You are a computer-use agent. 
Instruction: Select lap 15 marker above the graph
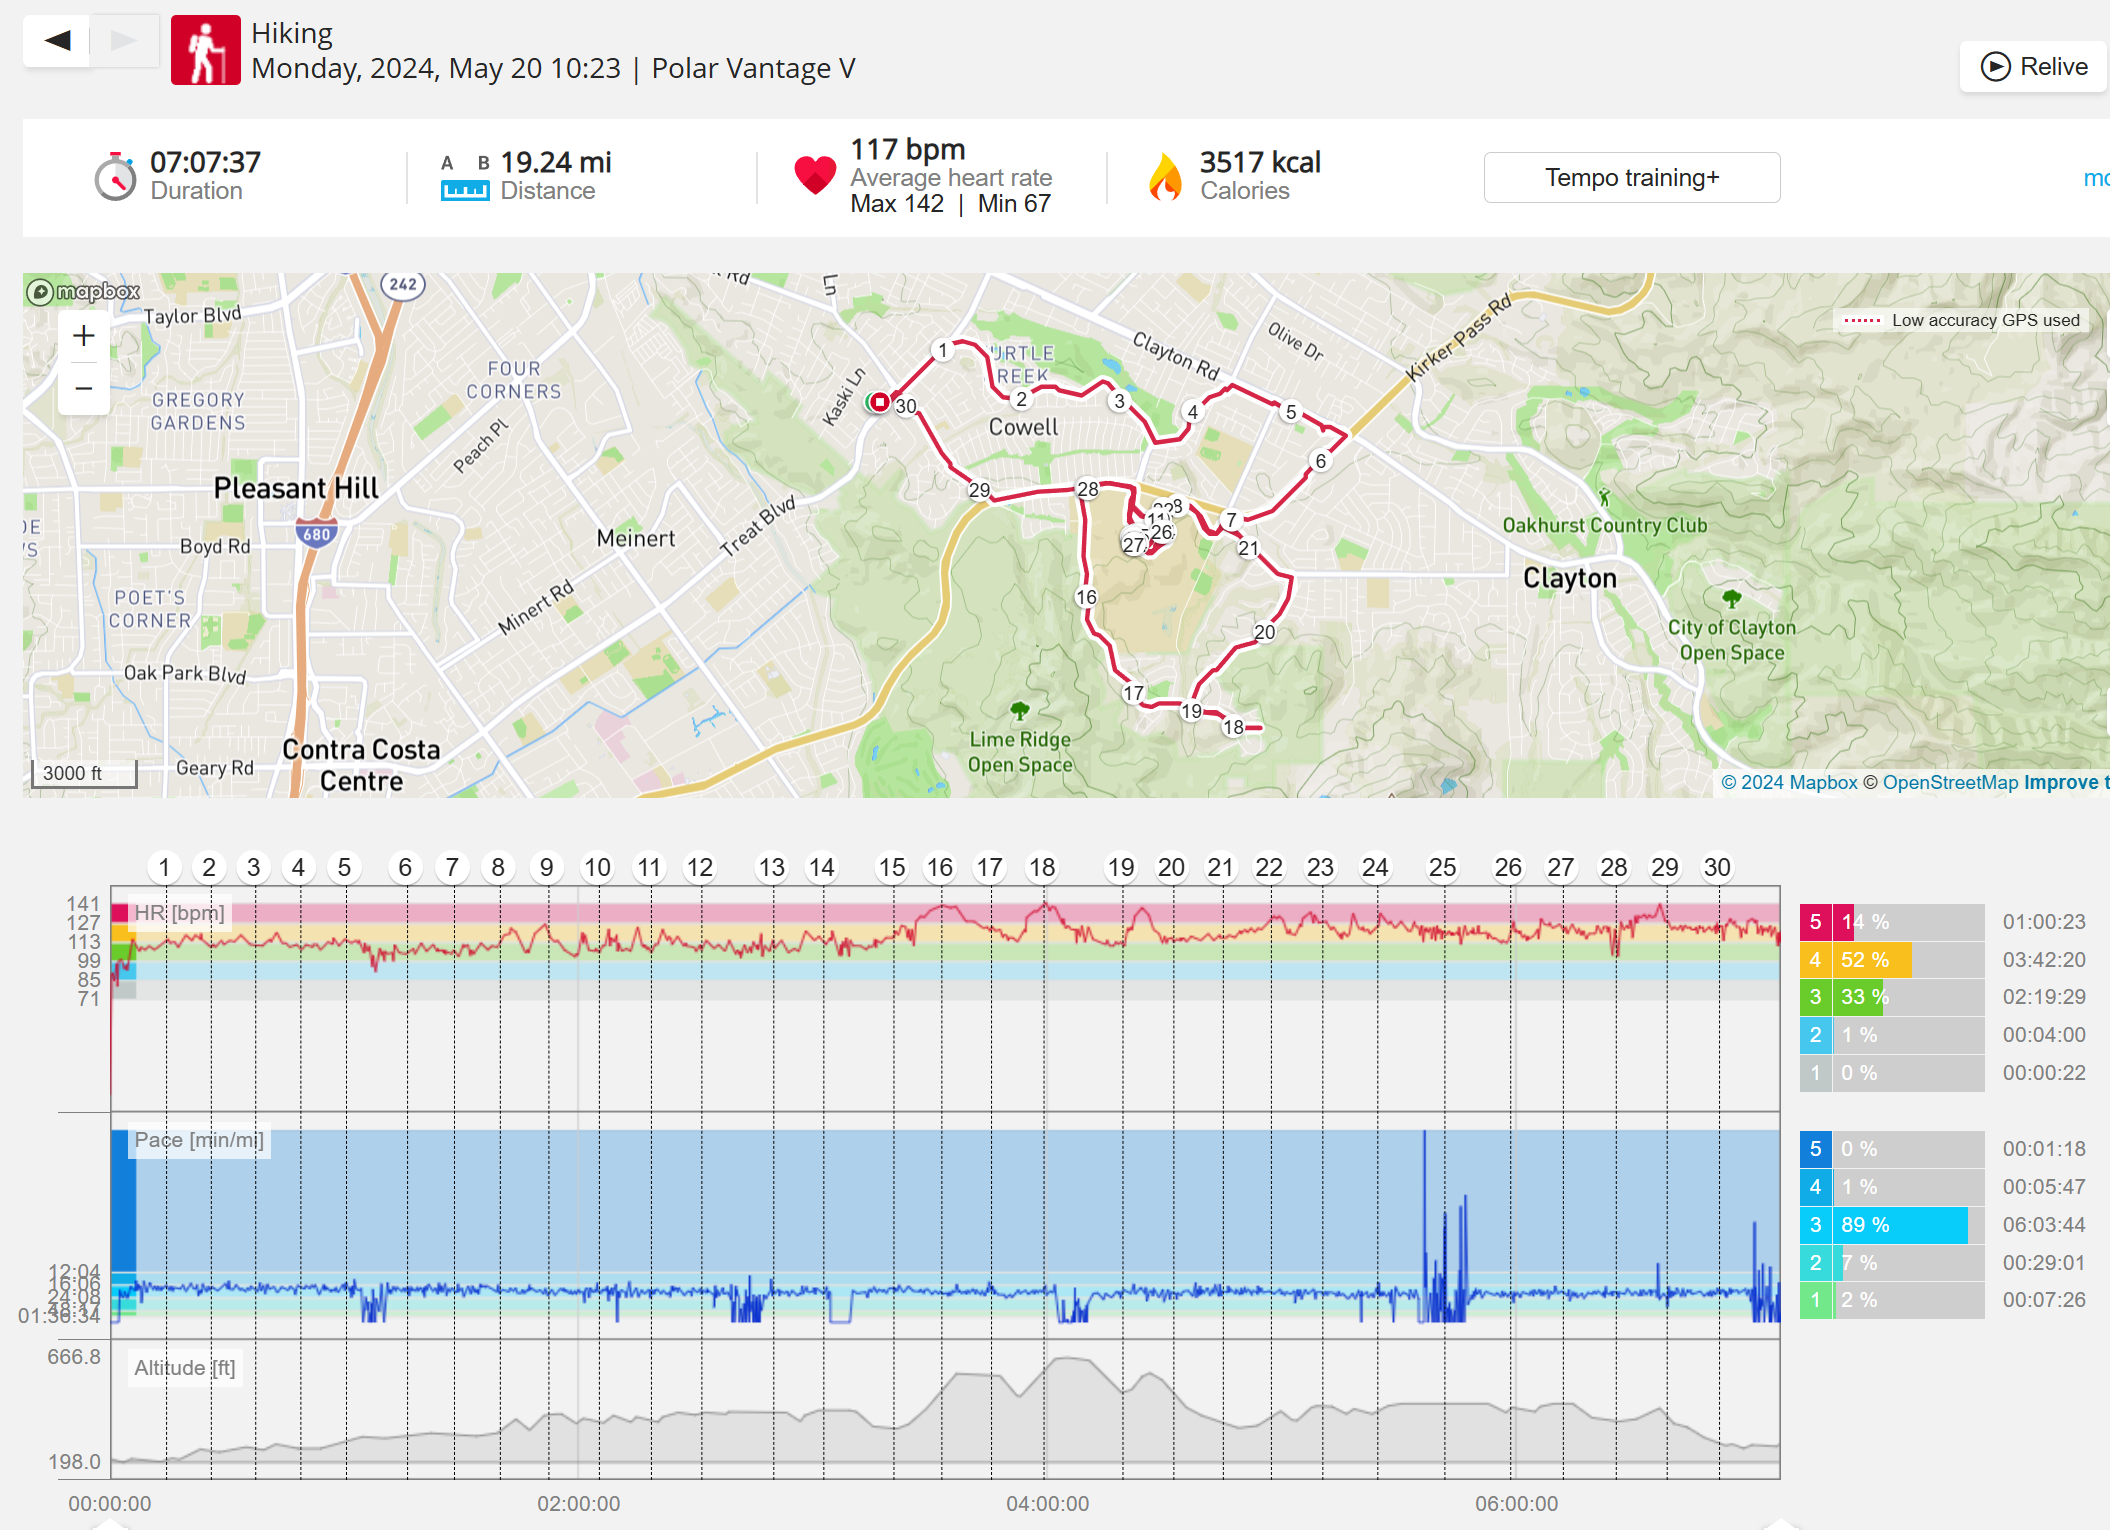891,868
